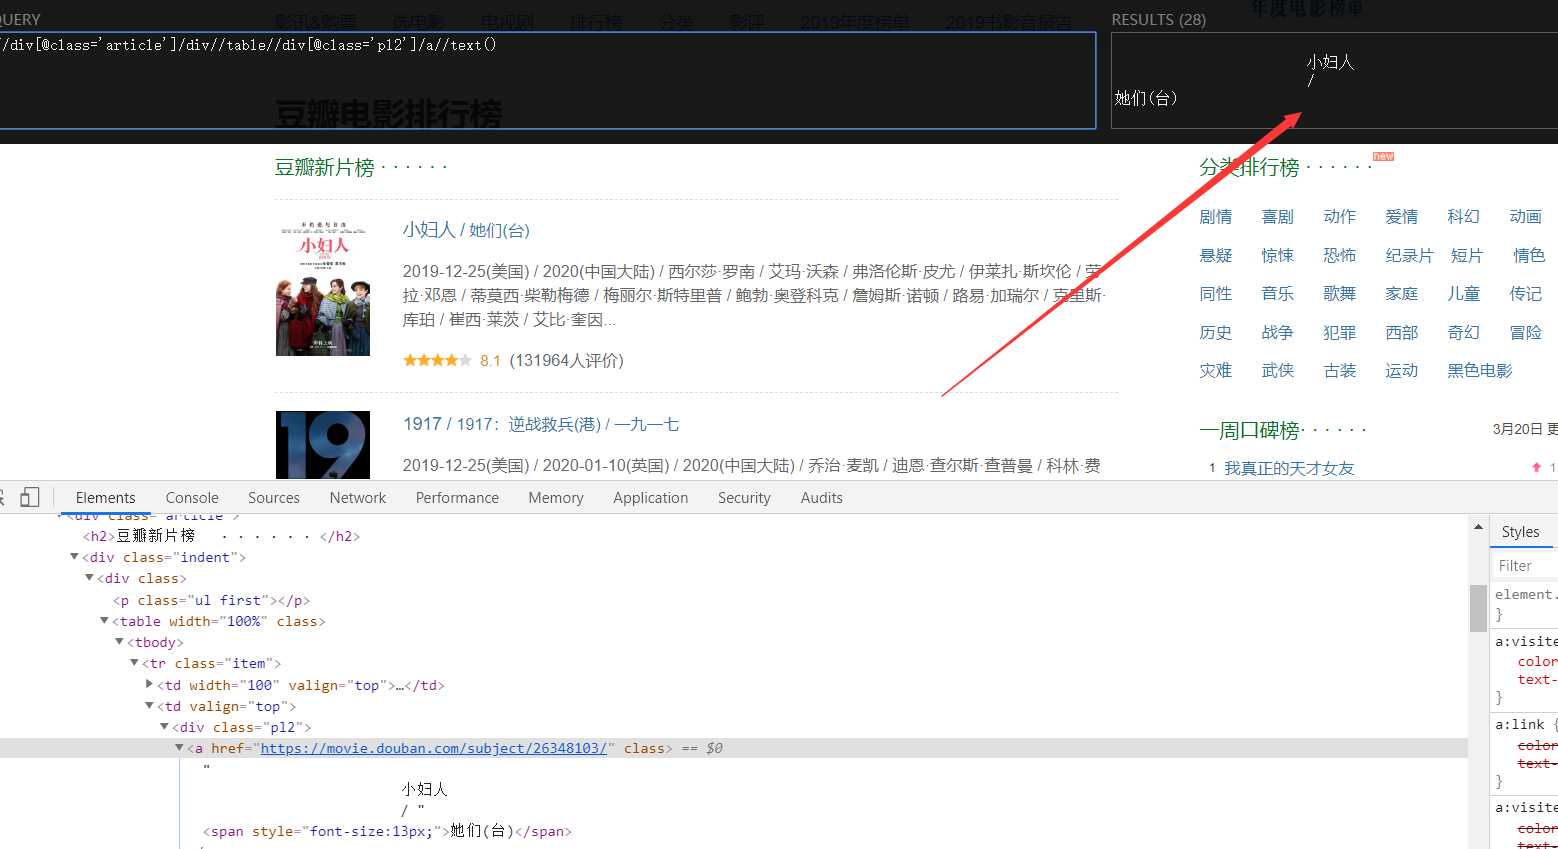The image size is (1558, 849).
Task: Select the p class="ul first" row
Action: point(211,600)
